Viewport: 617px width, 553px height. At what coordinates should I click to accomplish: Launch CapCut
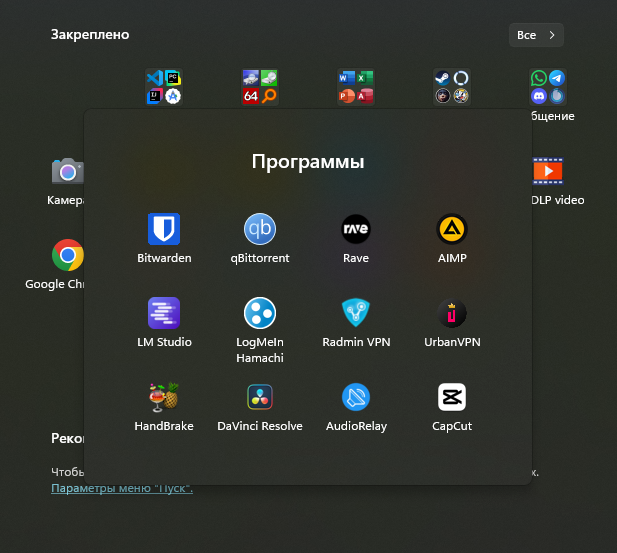click(x=452, y=407)
